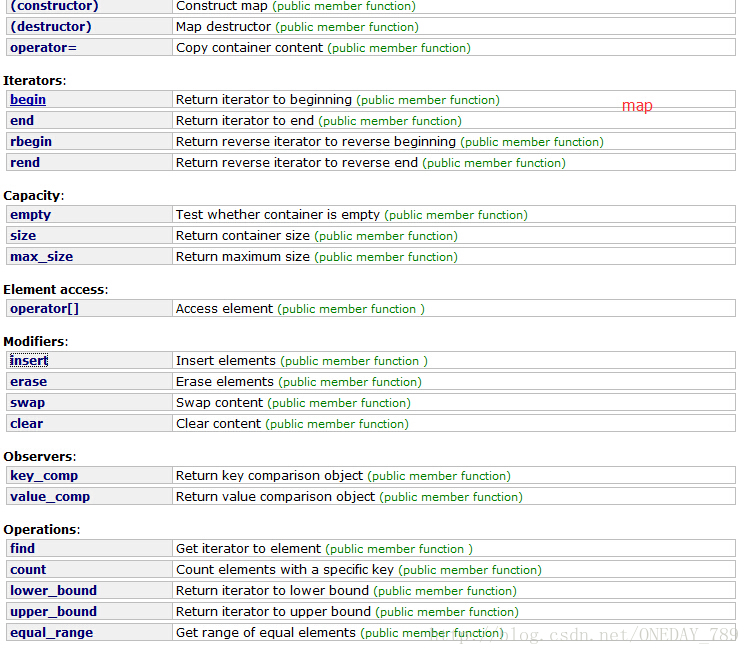The height and width of the screenshot is (655, 750).
Task: Click the 'Element access:' section heading
Action: pos(55,289)
